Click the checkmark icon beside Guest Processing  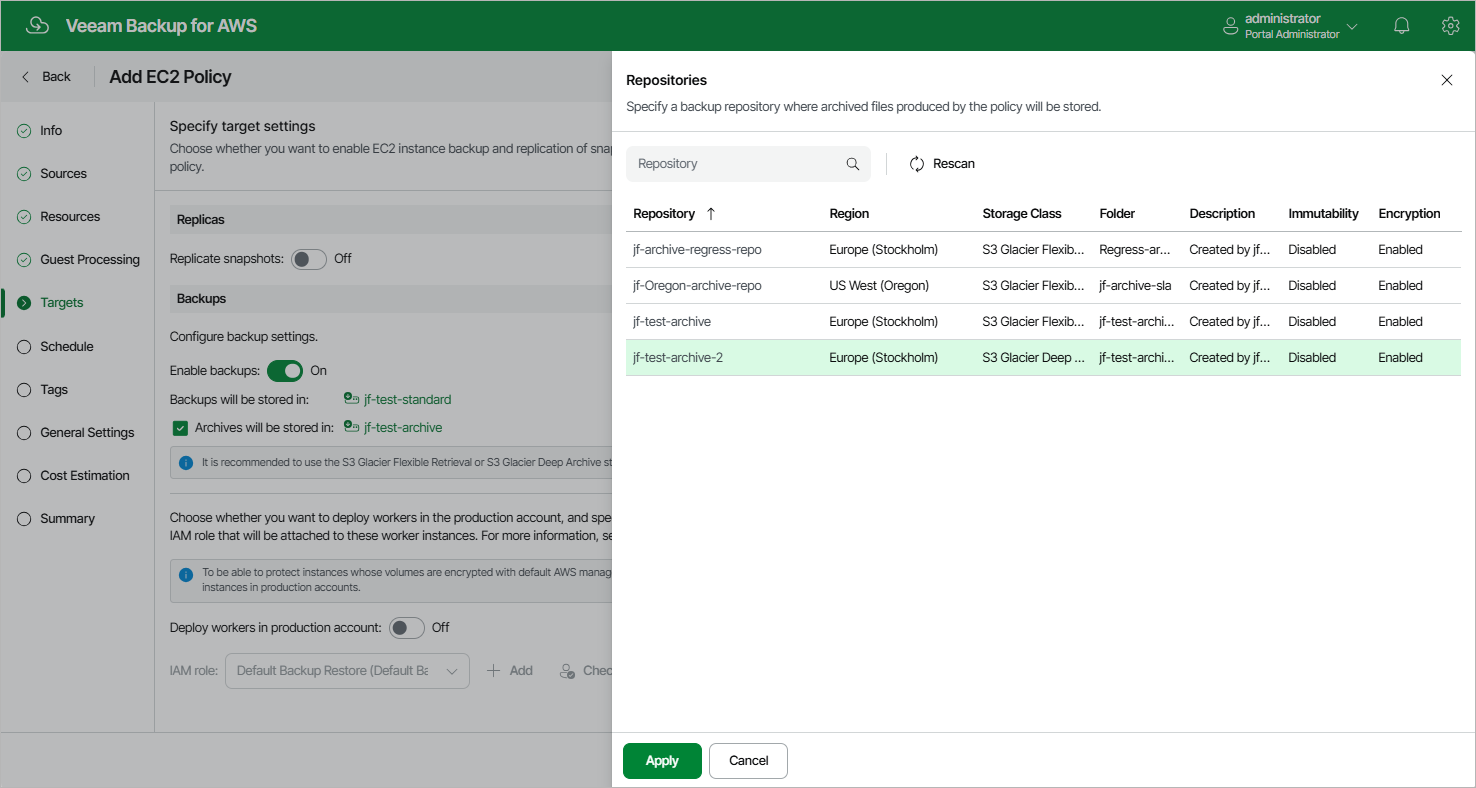pyautogui.click(x=24, y=260)
